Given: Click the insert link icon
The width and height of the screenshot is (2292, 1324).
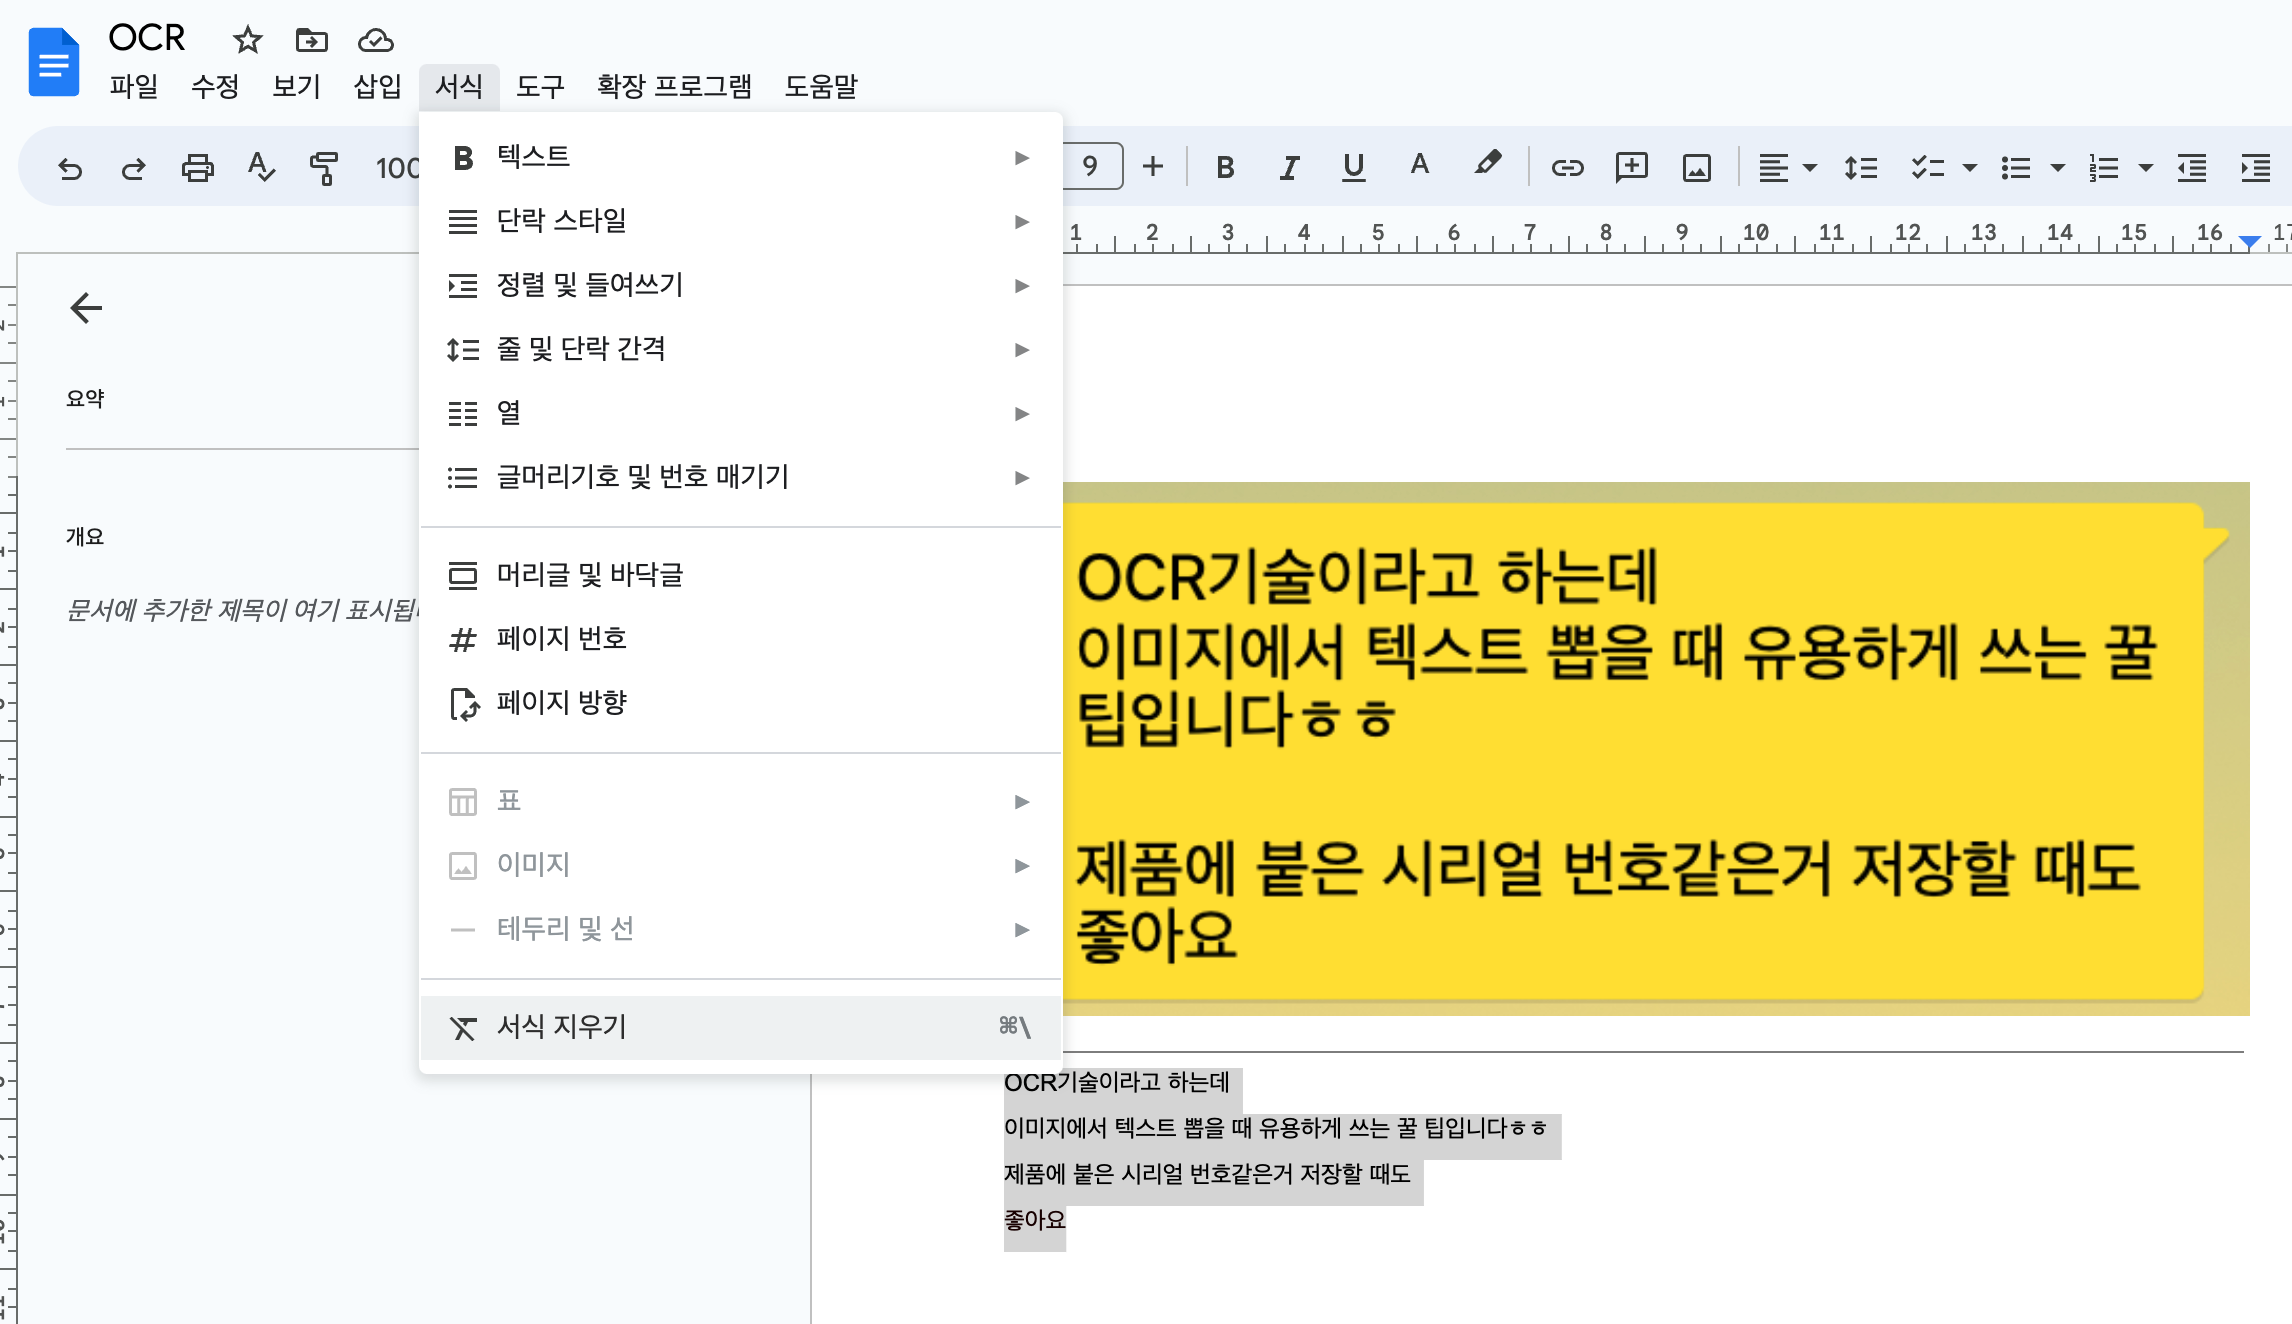Looking at the screenshot, I should (x=1567, y=168).
